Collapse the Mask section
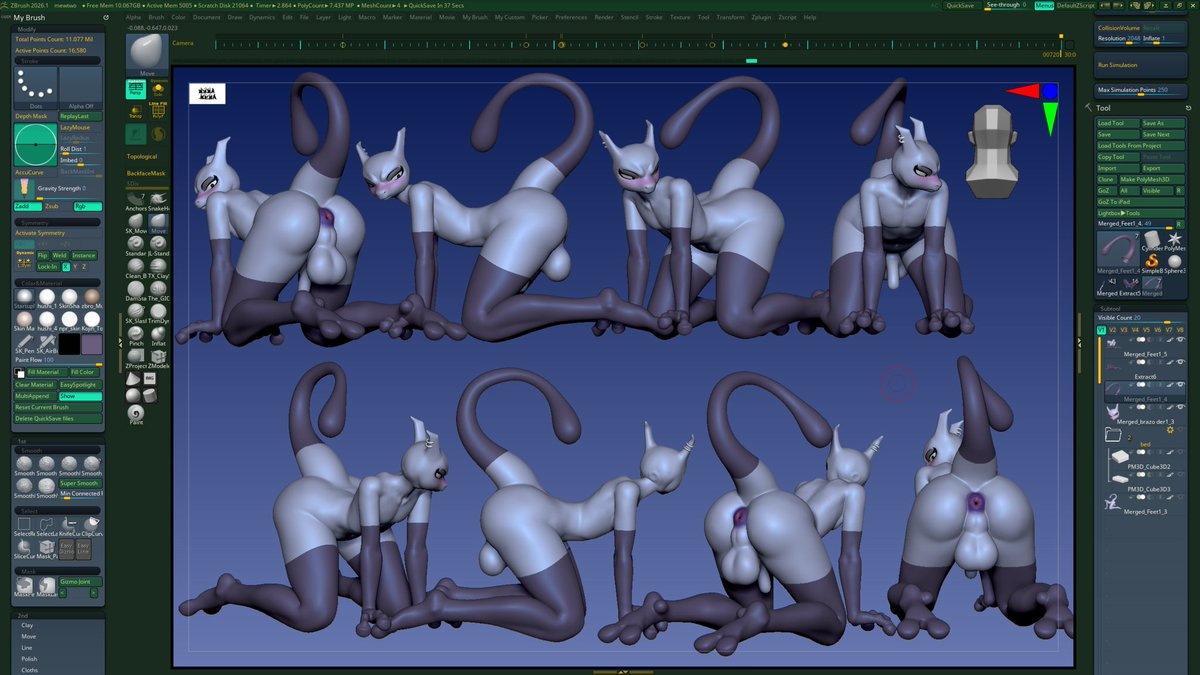Viewport: 1200px width, 675px height. pyautogui.click(x=58, y=571)
